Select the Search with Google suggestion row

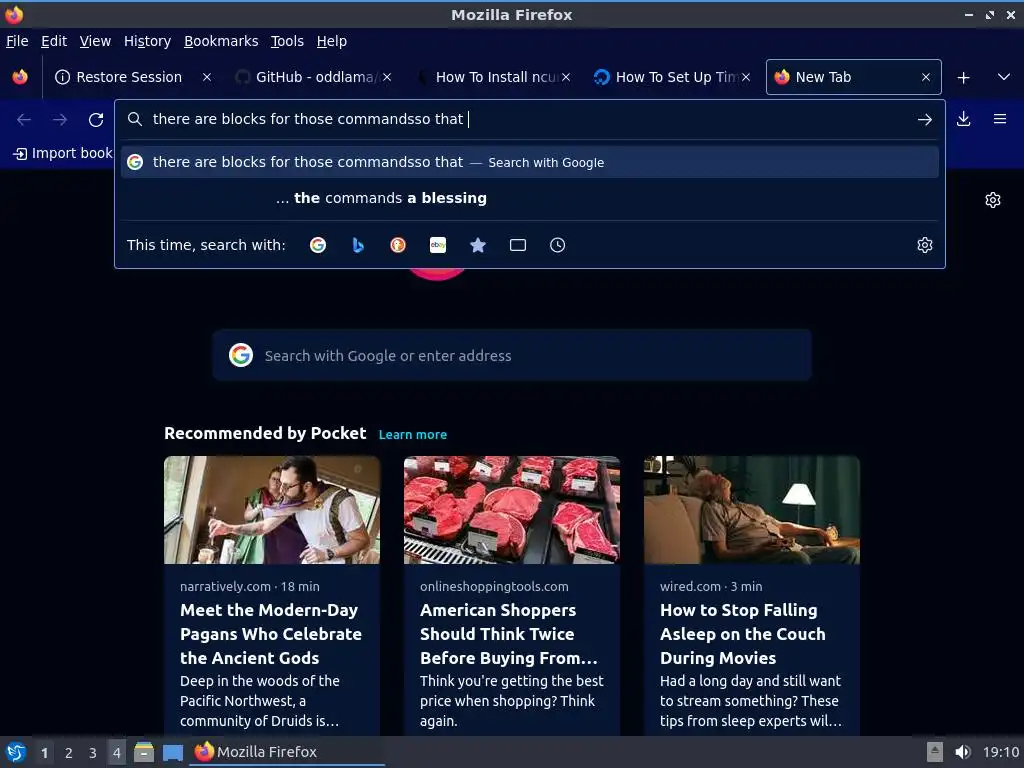pos(530,162)
